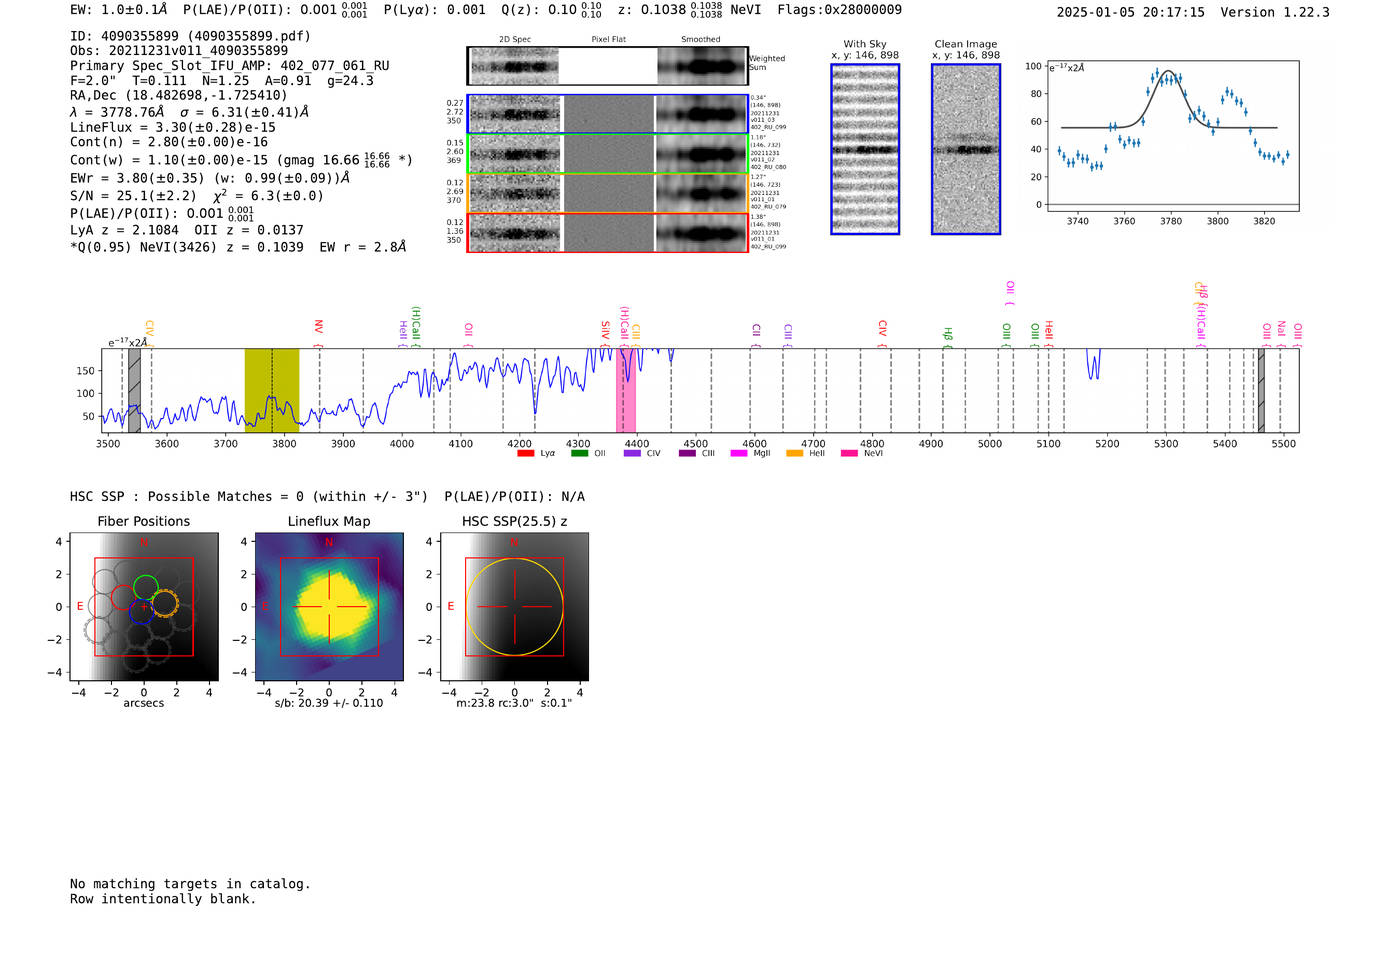Click the ID 4090355899 text line

190,36
